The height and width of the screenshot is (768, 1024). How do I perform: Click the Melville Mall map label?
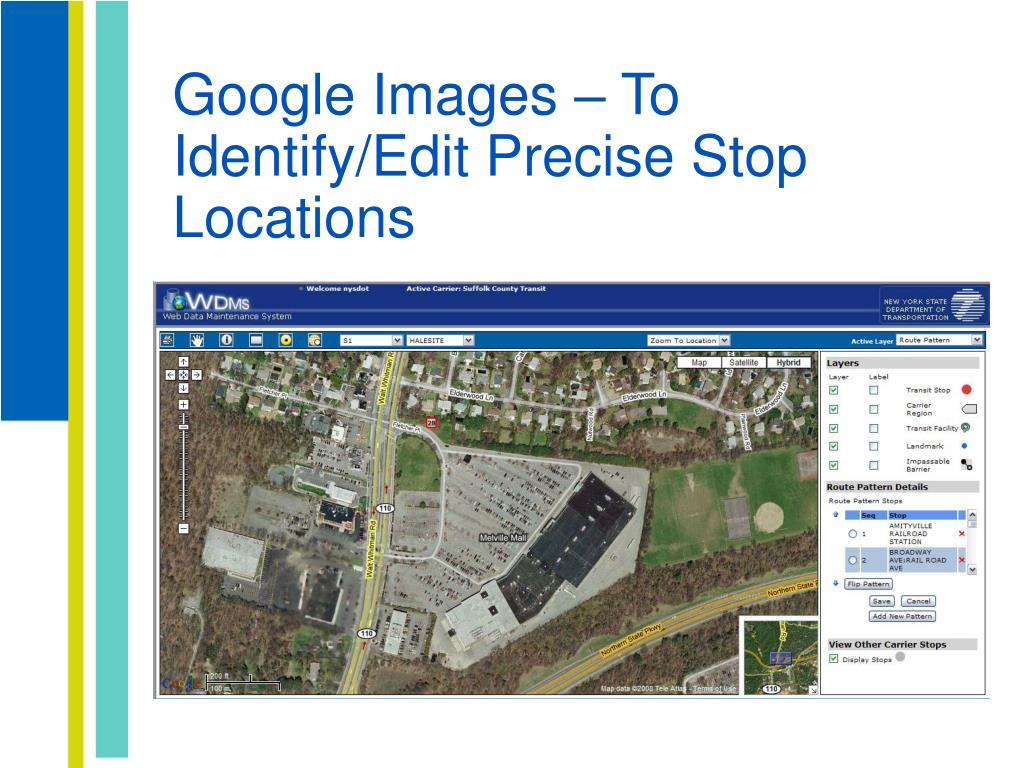coord(503,537)
